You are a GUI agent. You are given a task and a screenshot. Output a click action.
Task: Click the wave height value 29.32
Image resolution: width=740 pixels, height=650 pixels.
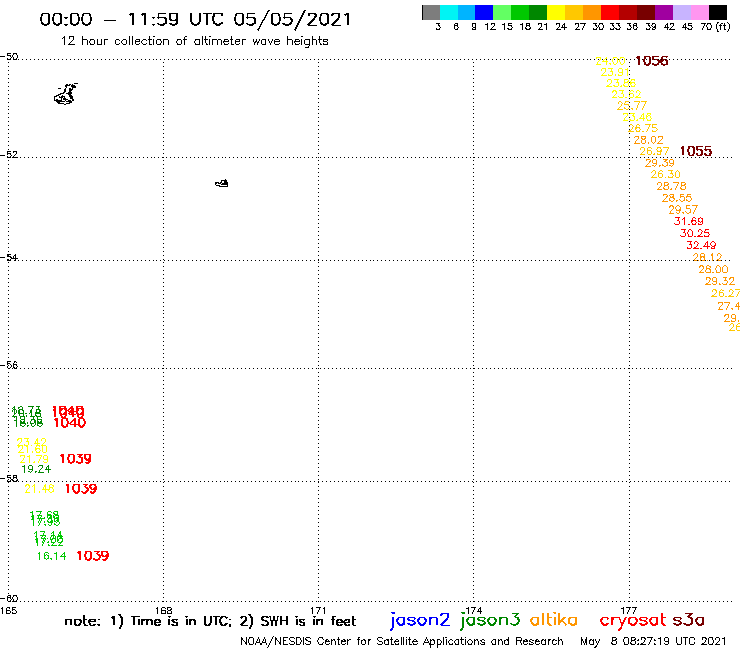click(x=720, y=281)
